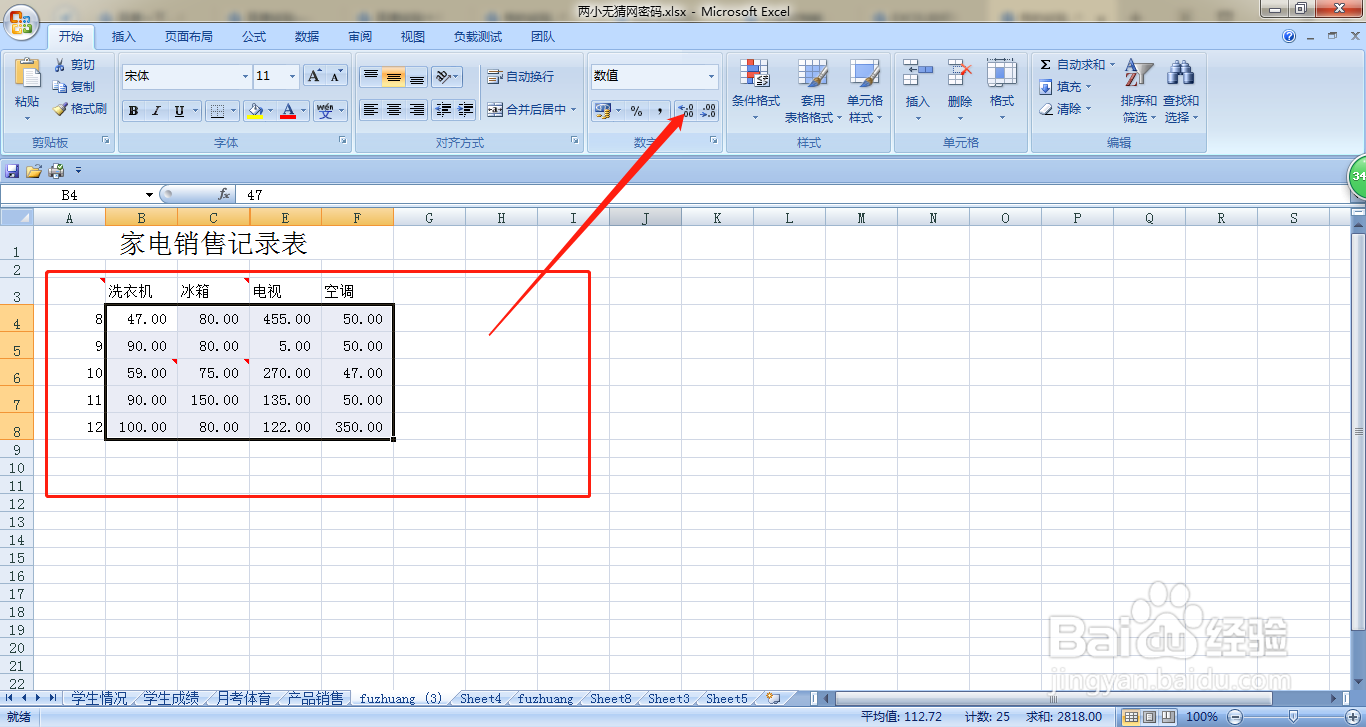Click the Office button
This screenshot has width=1366, height=727.
point(23,21)
